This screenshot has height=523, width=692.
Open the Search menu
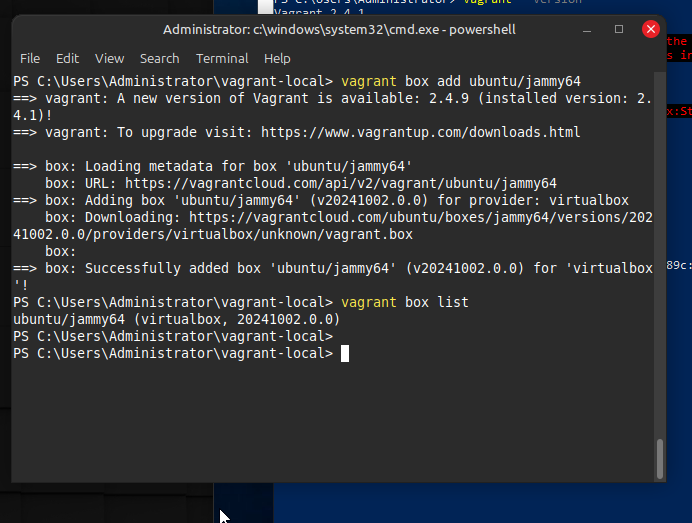pos(159,59)
